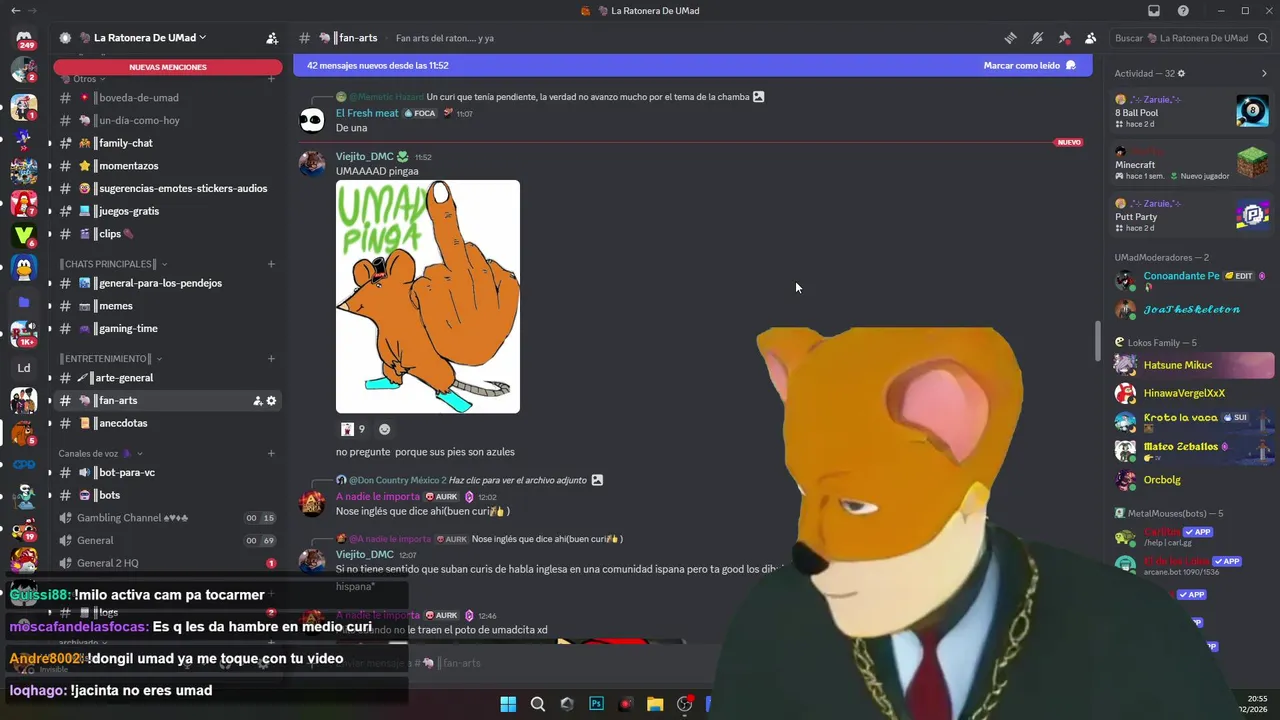
Task: Toggle channel notification settings bell icon
Action: [x=1037, y=38]
